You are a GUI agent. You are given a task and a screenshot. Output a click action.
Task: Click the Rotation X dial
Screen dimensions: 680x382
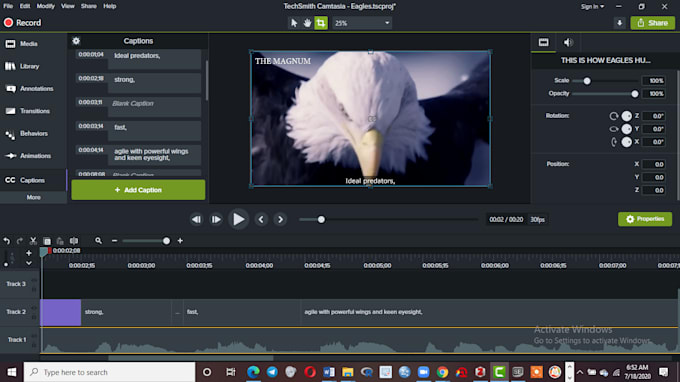[627, 142]
